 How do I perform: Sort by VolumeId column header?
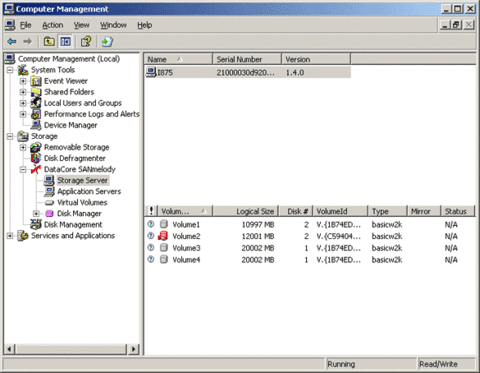pyautogui.click(x=340, y=211)
